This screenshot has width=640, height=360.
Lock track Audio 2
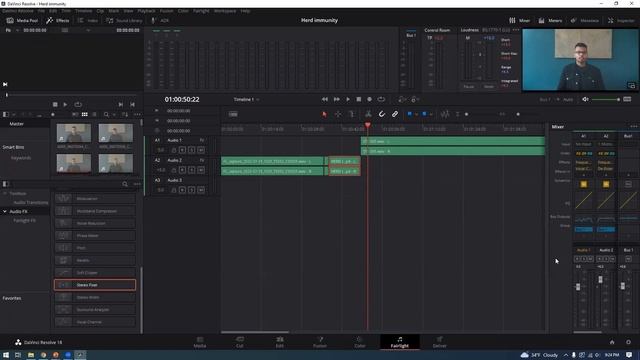[x=174, y=170]
